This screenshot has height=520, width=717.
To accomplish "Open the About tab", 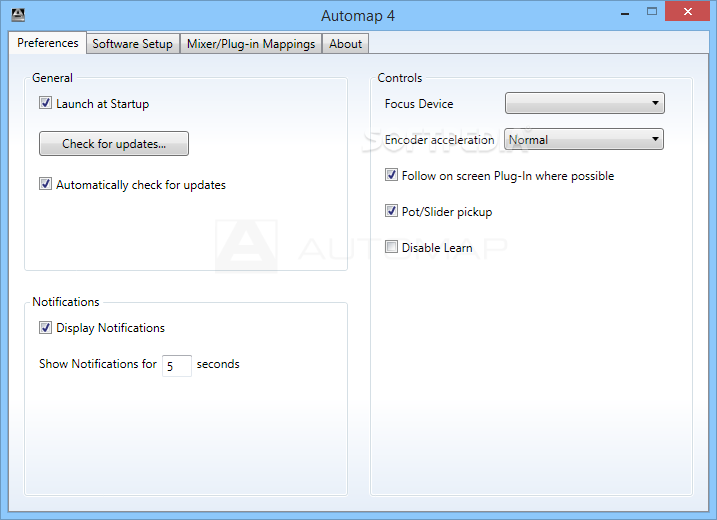I will (345, 44).
